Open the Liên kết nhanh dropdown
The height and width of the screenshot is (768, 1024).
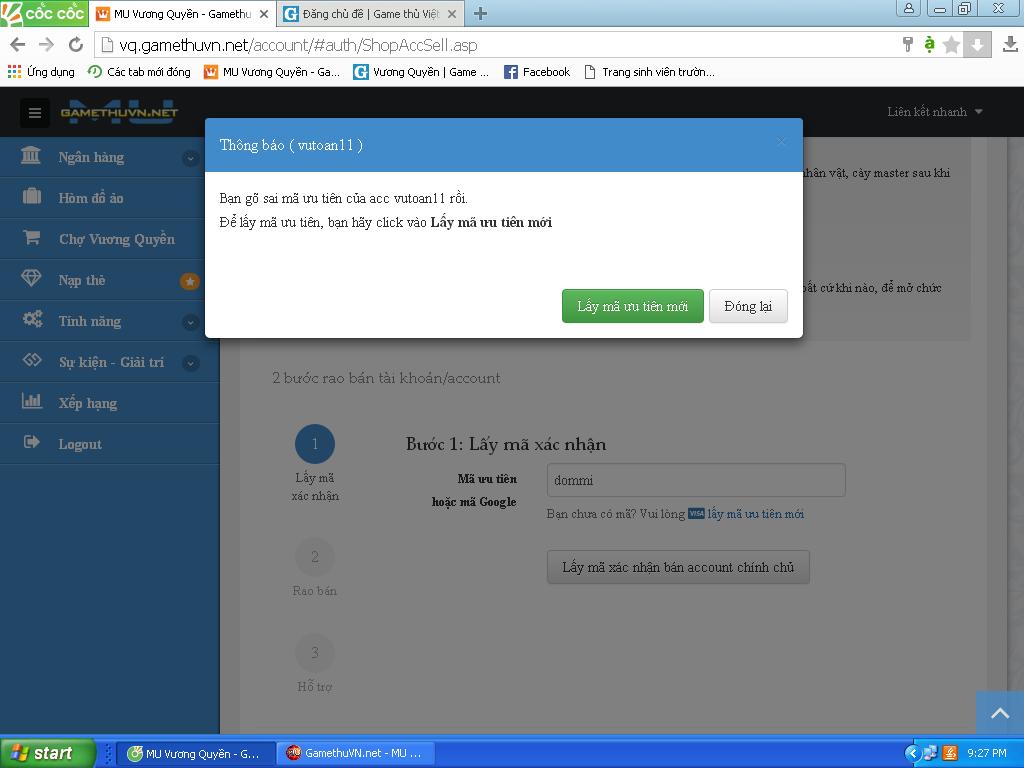(x=934, y=112)
